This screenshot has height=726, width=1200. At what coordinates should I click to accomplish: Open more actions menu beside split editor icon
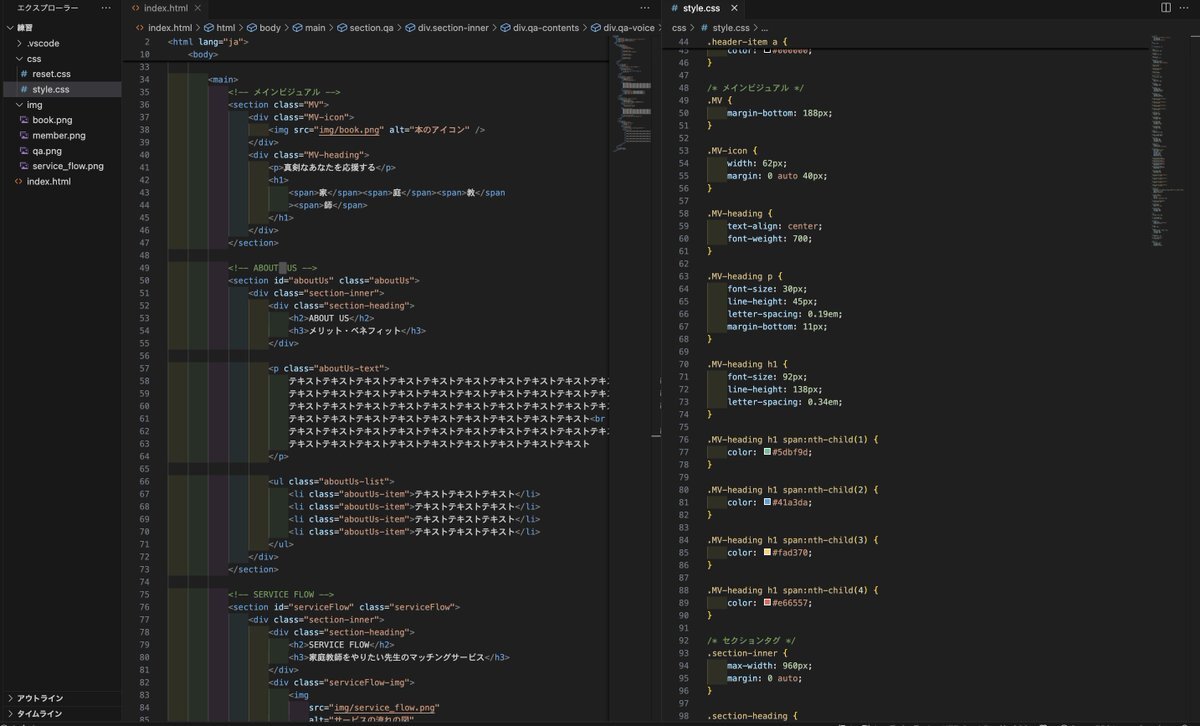1187,8
